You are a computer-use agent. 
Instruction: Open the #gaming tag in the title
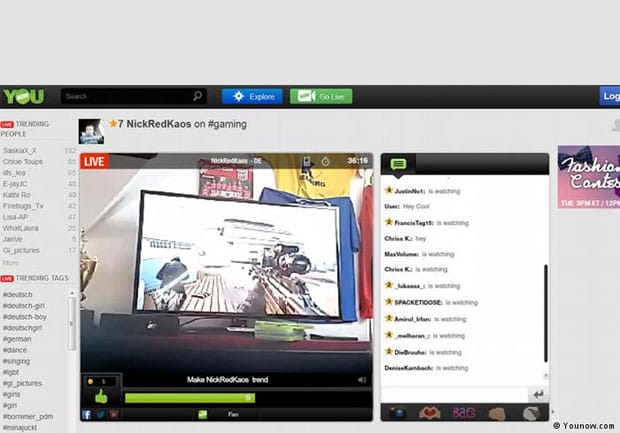227,124
